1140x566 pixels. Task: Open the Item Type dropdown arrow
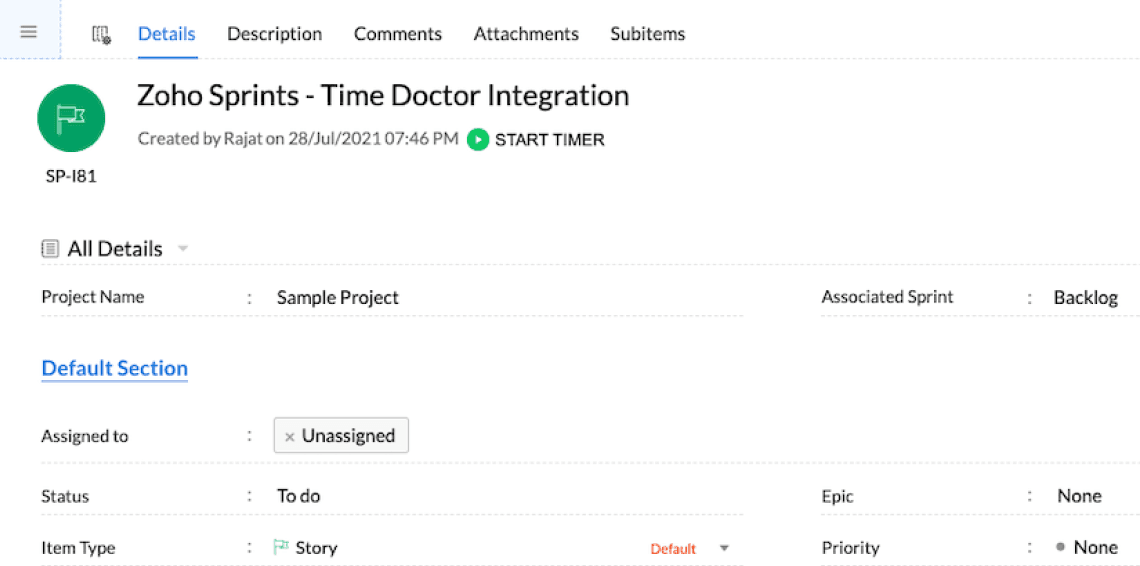[x=725, y=548]
